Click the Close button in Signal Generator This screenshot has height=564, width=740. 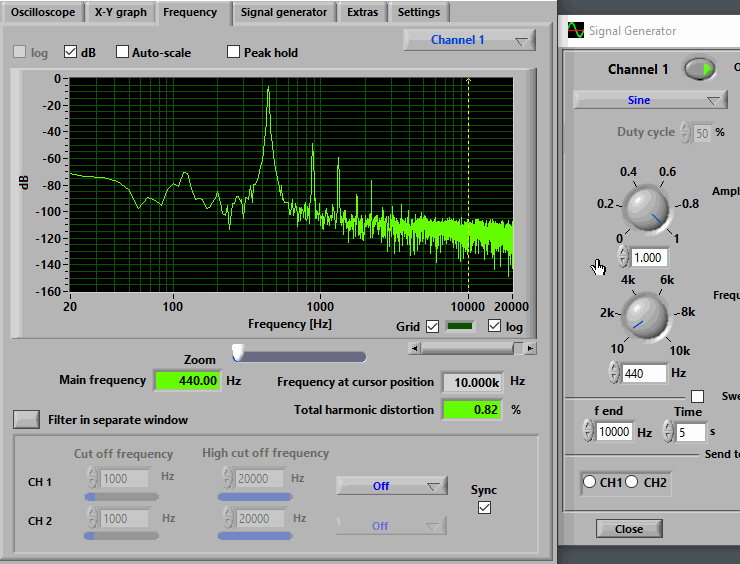[629, 529]
